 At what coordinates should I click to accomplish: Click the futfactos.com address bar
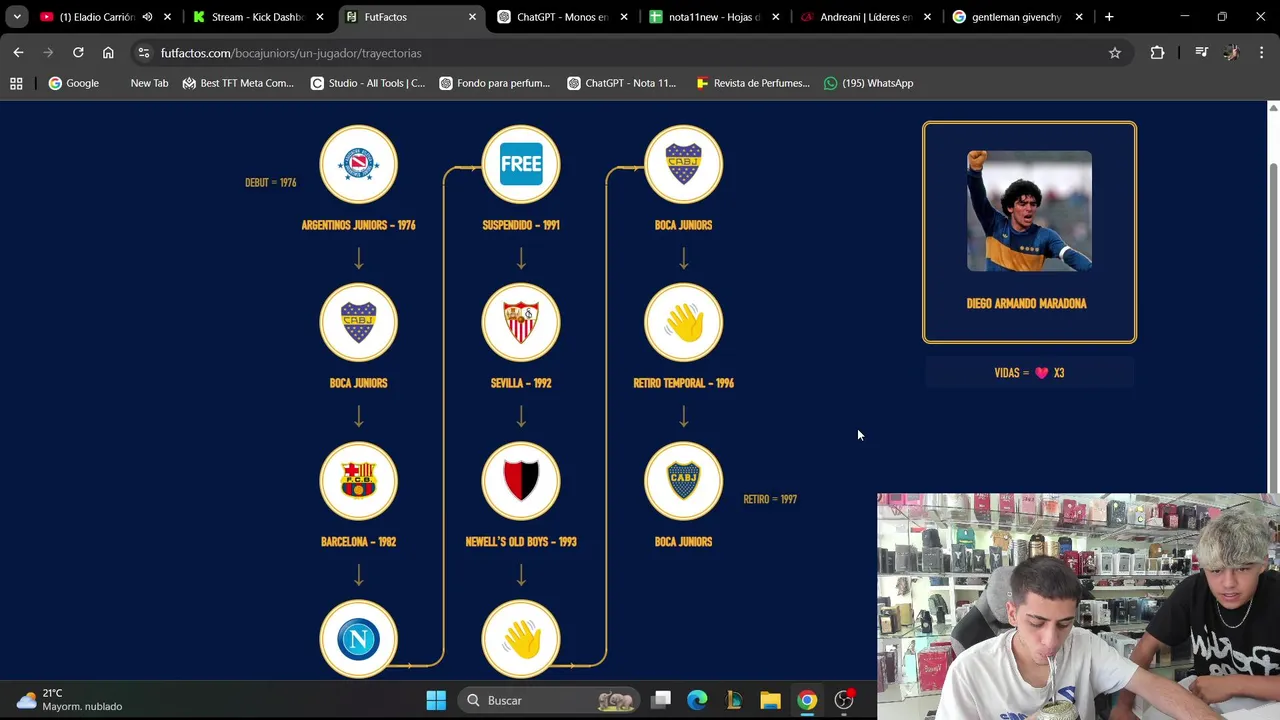tap(630, 53)
